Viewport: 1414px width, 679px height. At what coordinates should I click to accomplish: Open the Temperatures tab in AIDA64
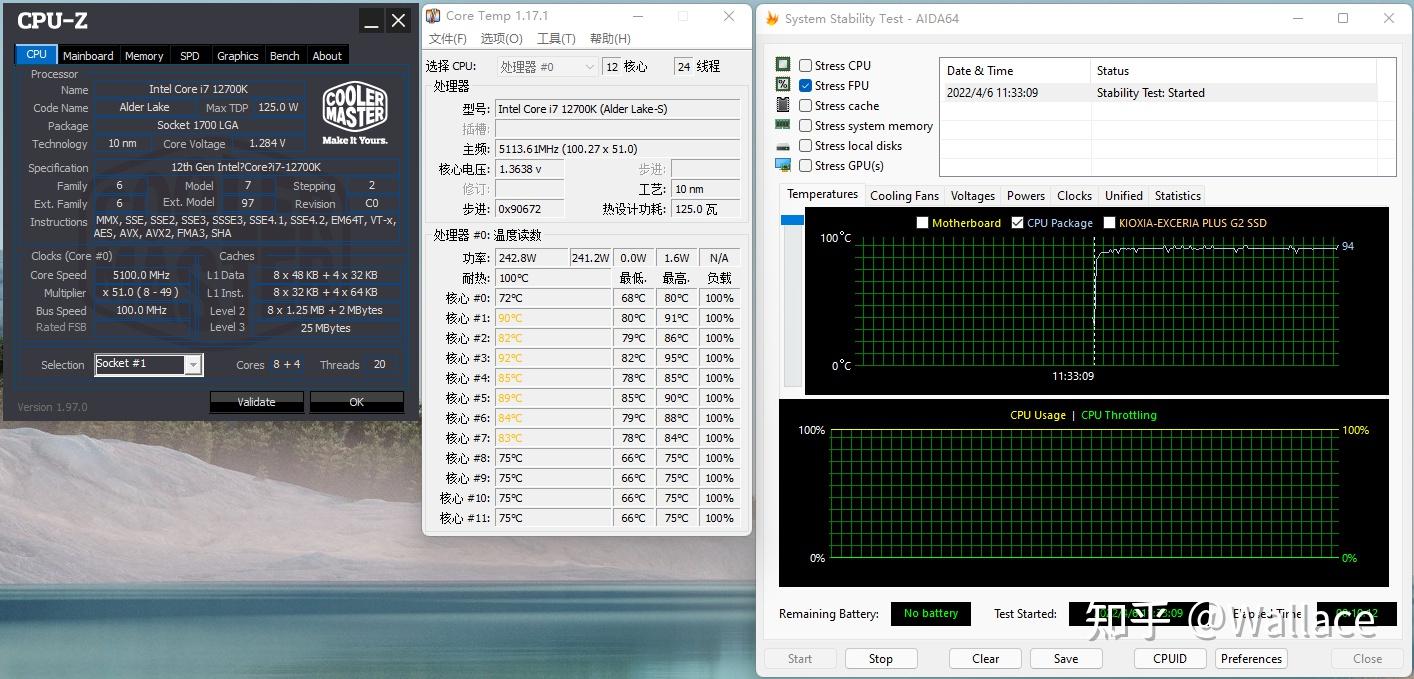pyautogui.click(x=822, y=195)
